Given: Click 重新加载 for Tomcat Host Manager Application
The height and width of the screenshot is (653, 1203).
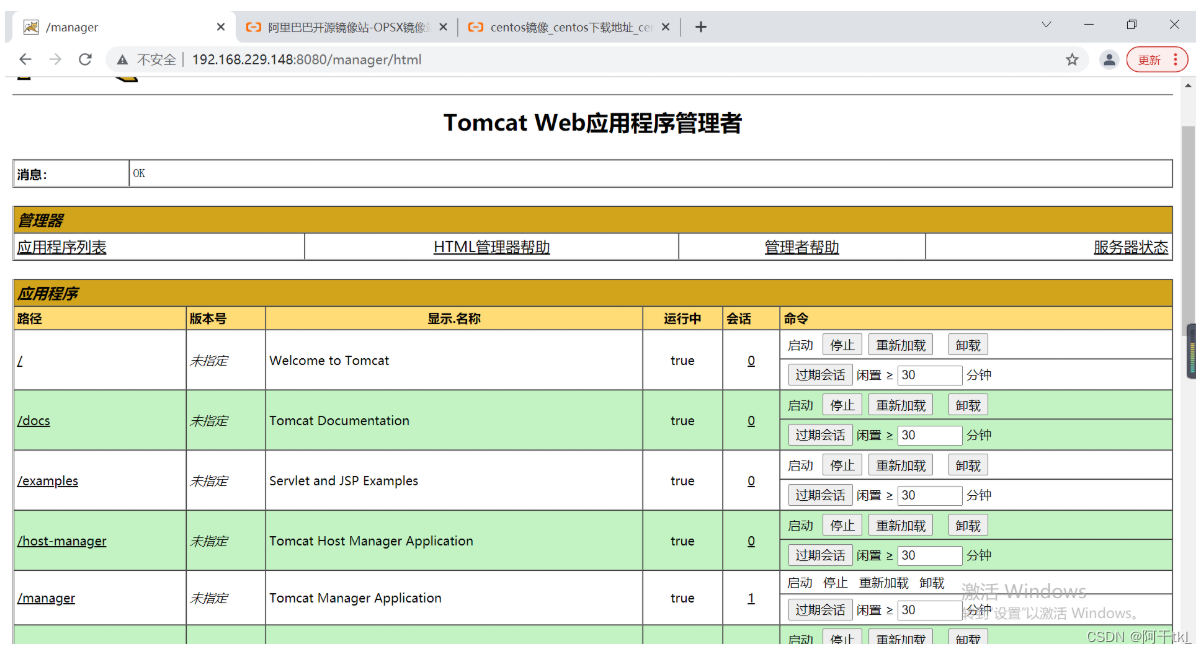Looking at the screenshot, I should 901,525.
